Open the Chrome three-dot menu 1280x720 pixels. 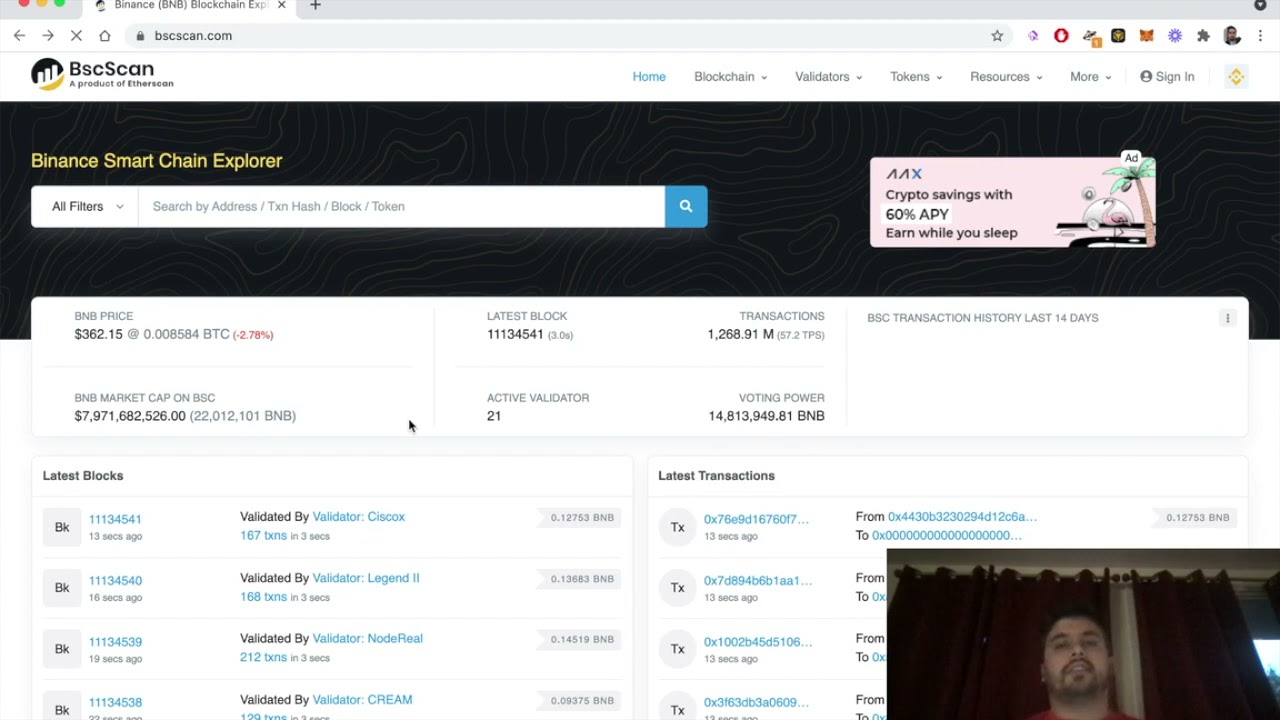coord(1260,36)
